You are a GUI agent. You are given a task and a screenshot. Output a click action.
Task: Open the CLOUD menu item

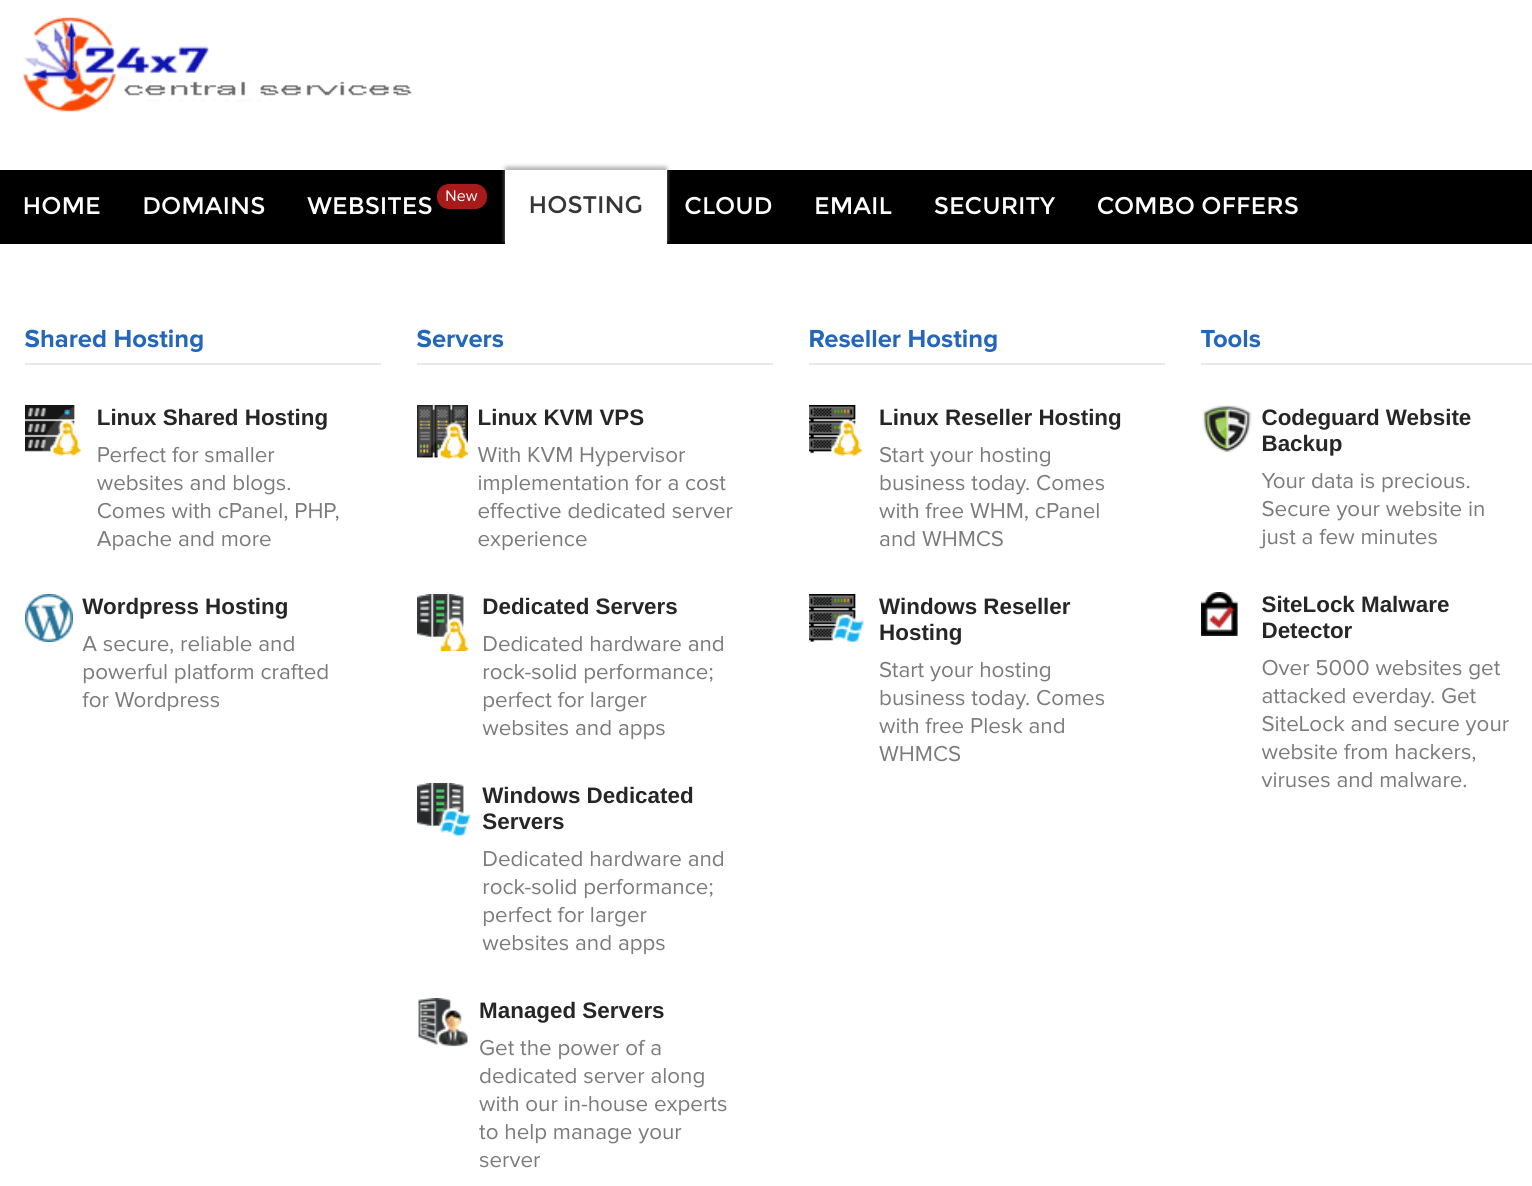[x=728, y=206]
